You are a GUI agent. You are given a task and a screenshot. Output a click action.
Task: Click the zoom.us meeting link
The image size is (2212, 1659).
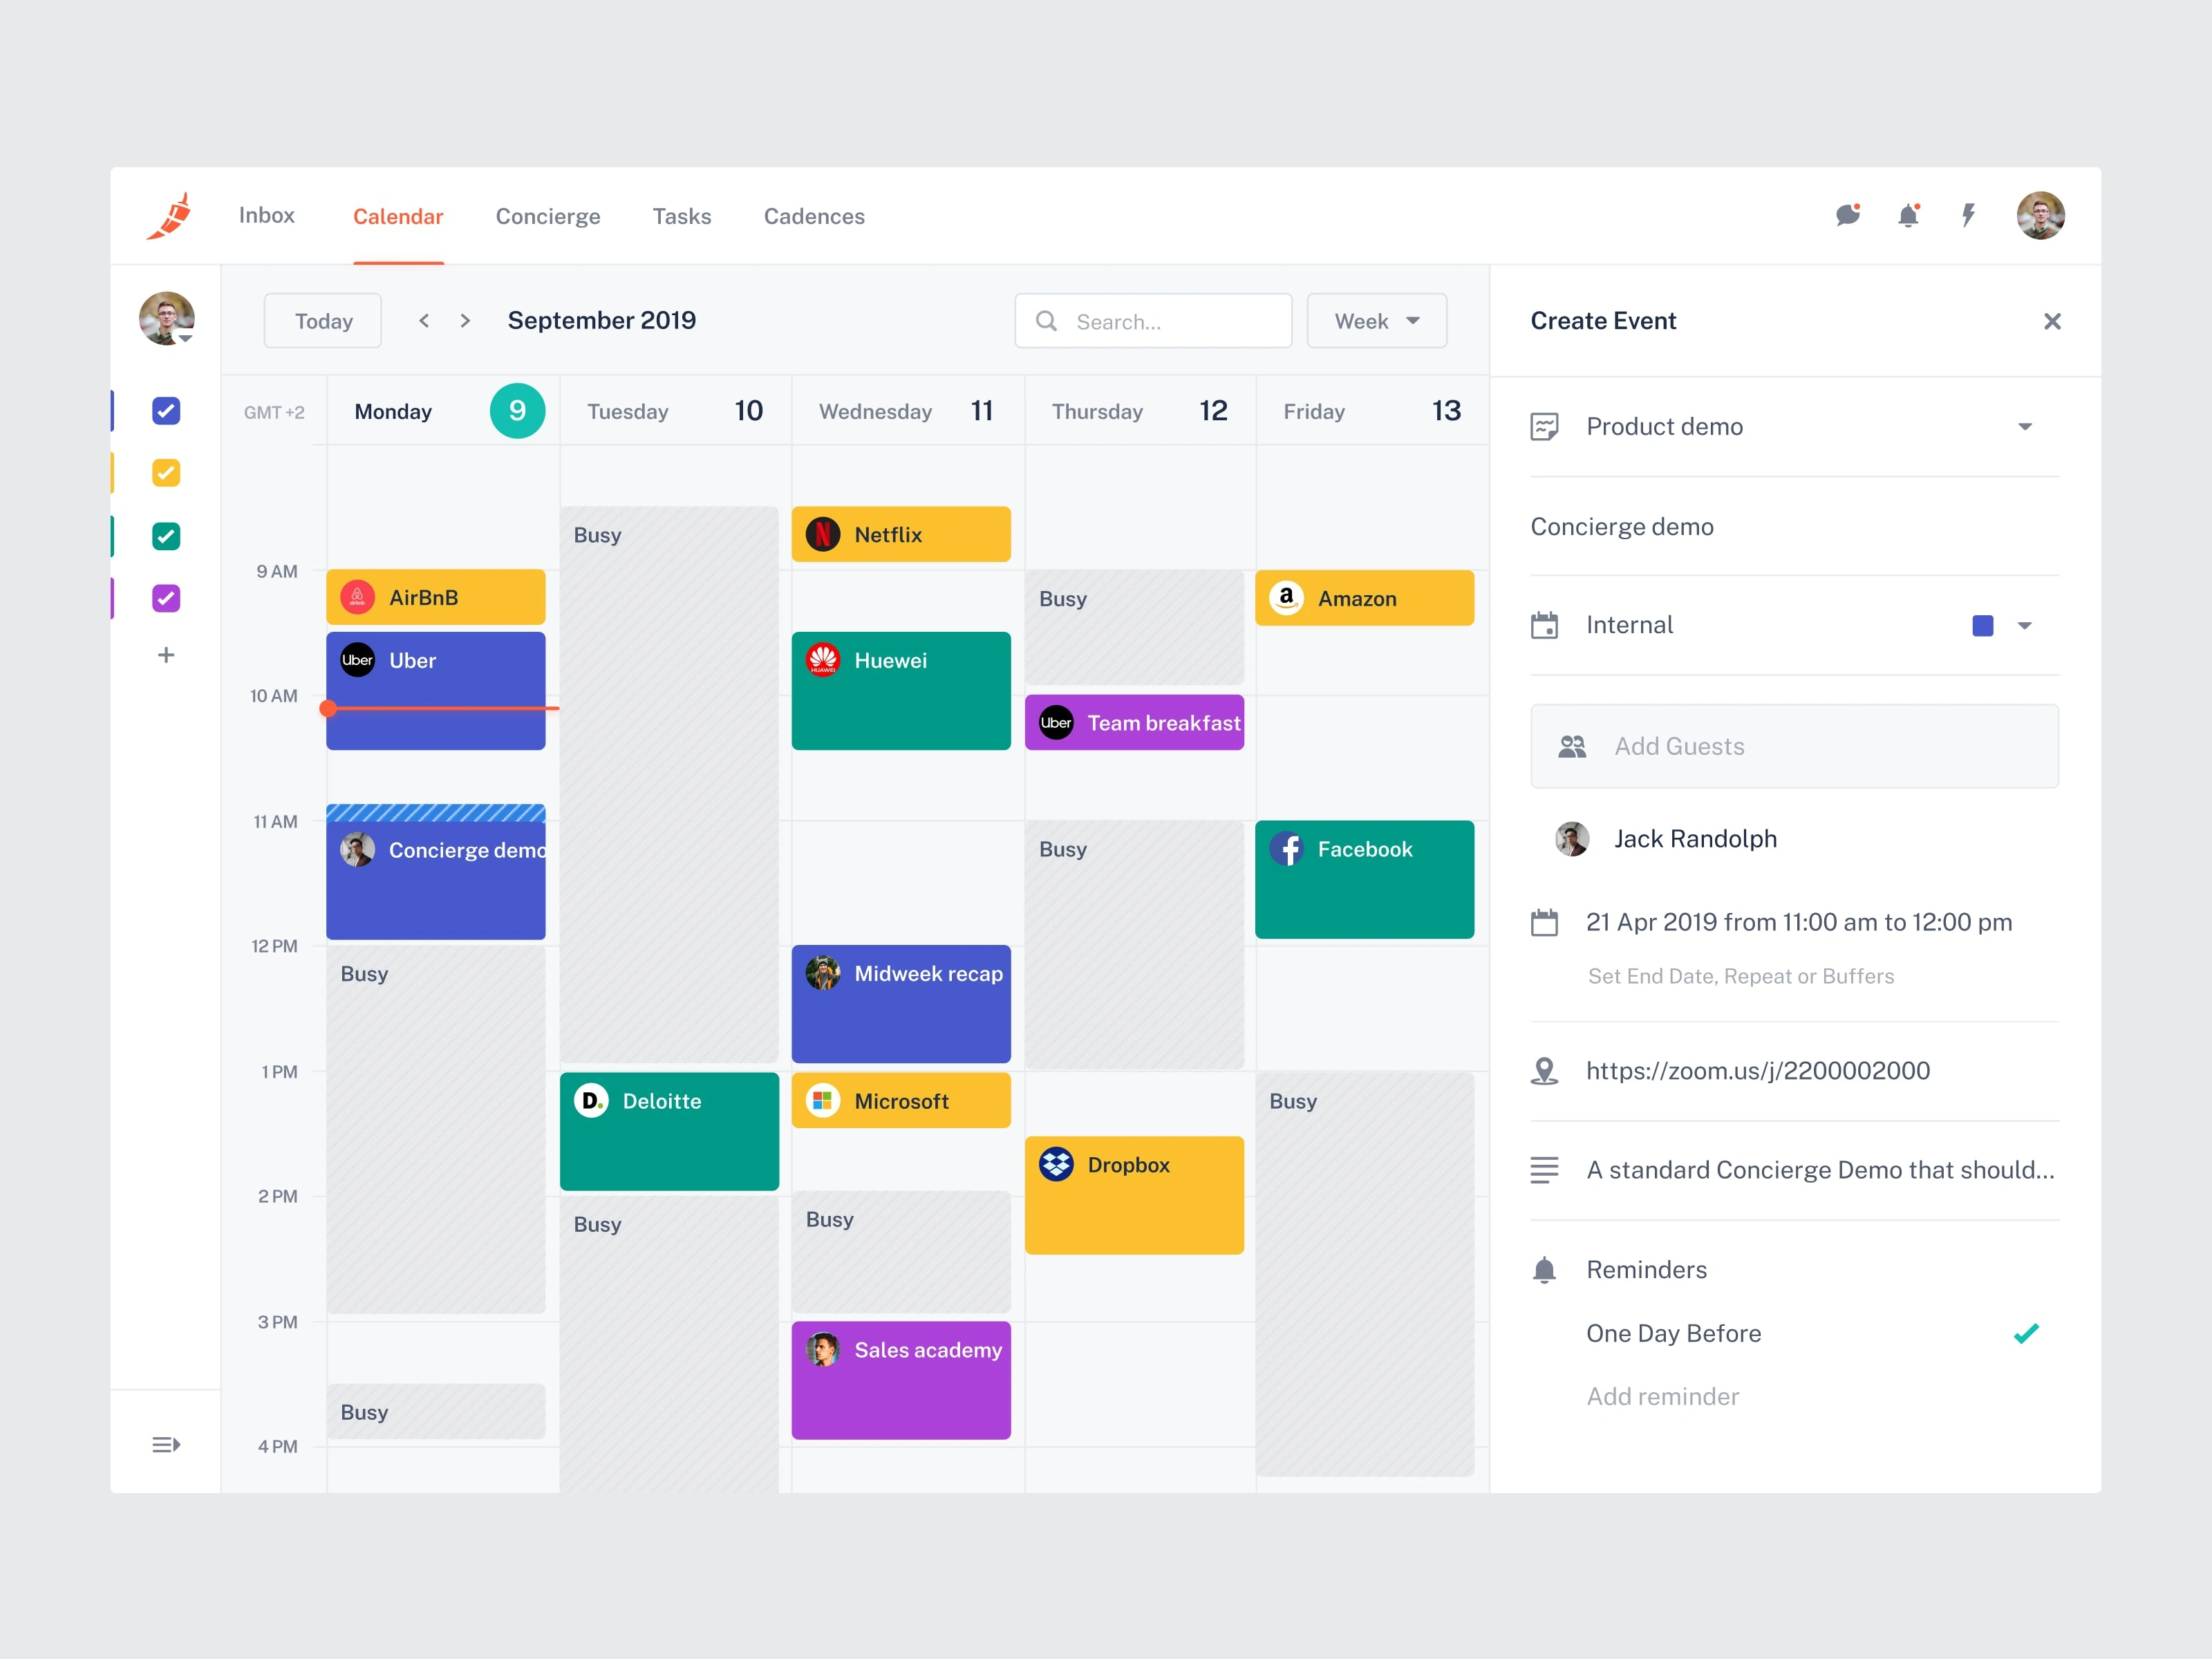pyautogui.click(x=1758, y=1071)
